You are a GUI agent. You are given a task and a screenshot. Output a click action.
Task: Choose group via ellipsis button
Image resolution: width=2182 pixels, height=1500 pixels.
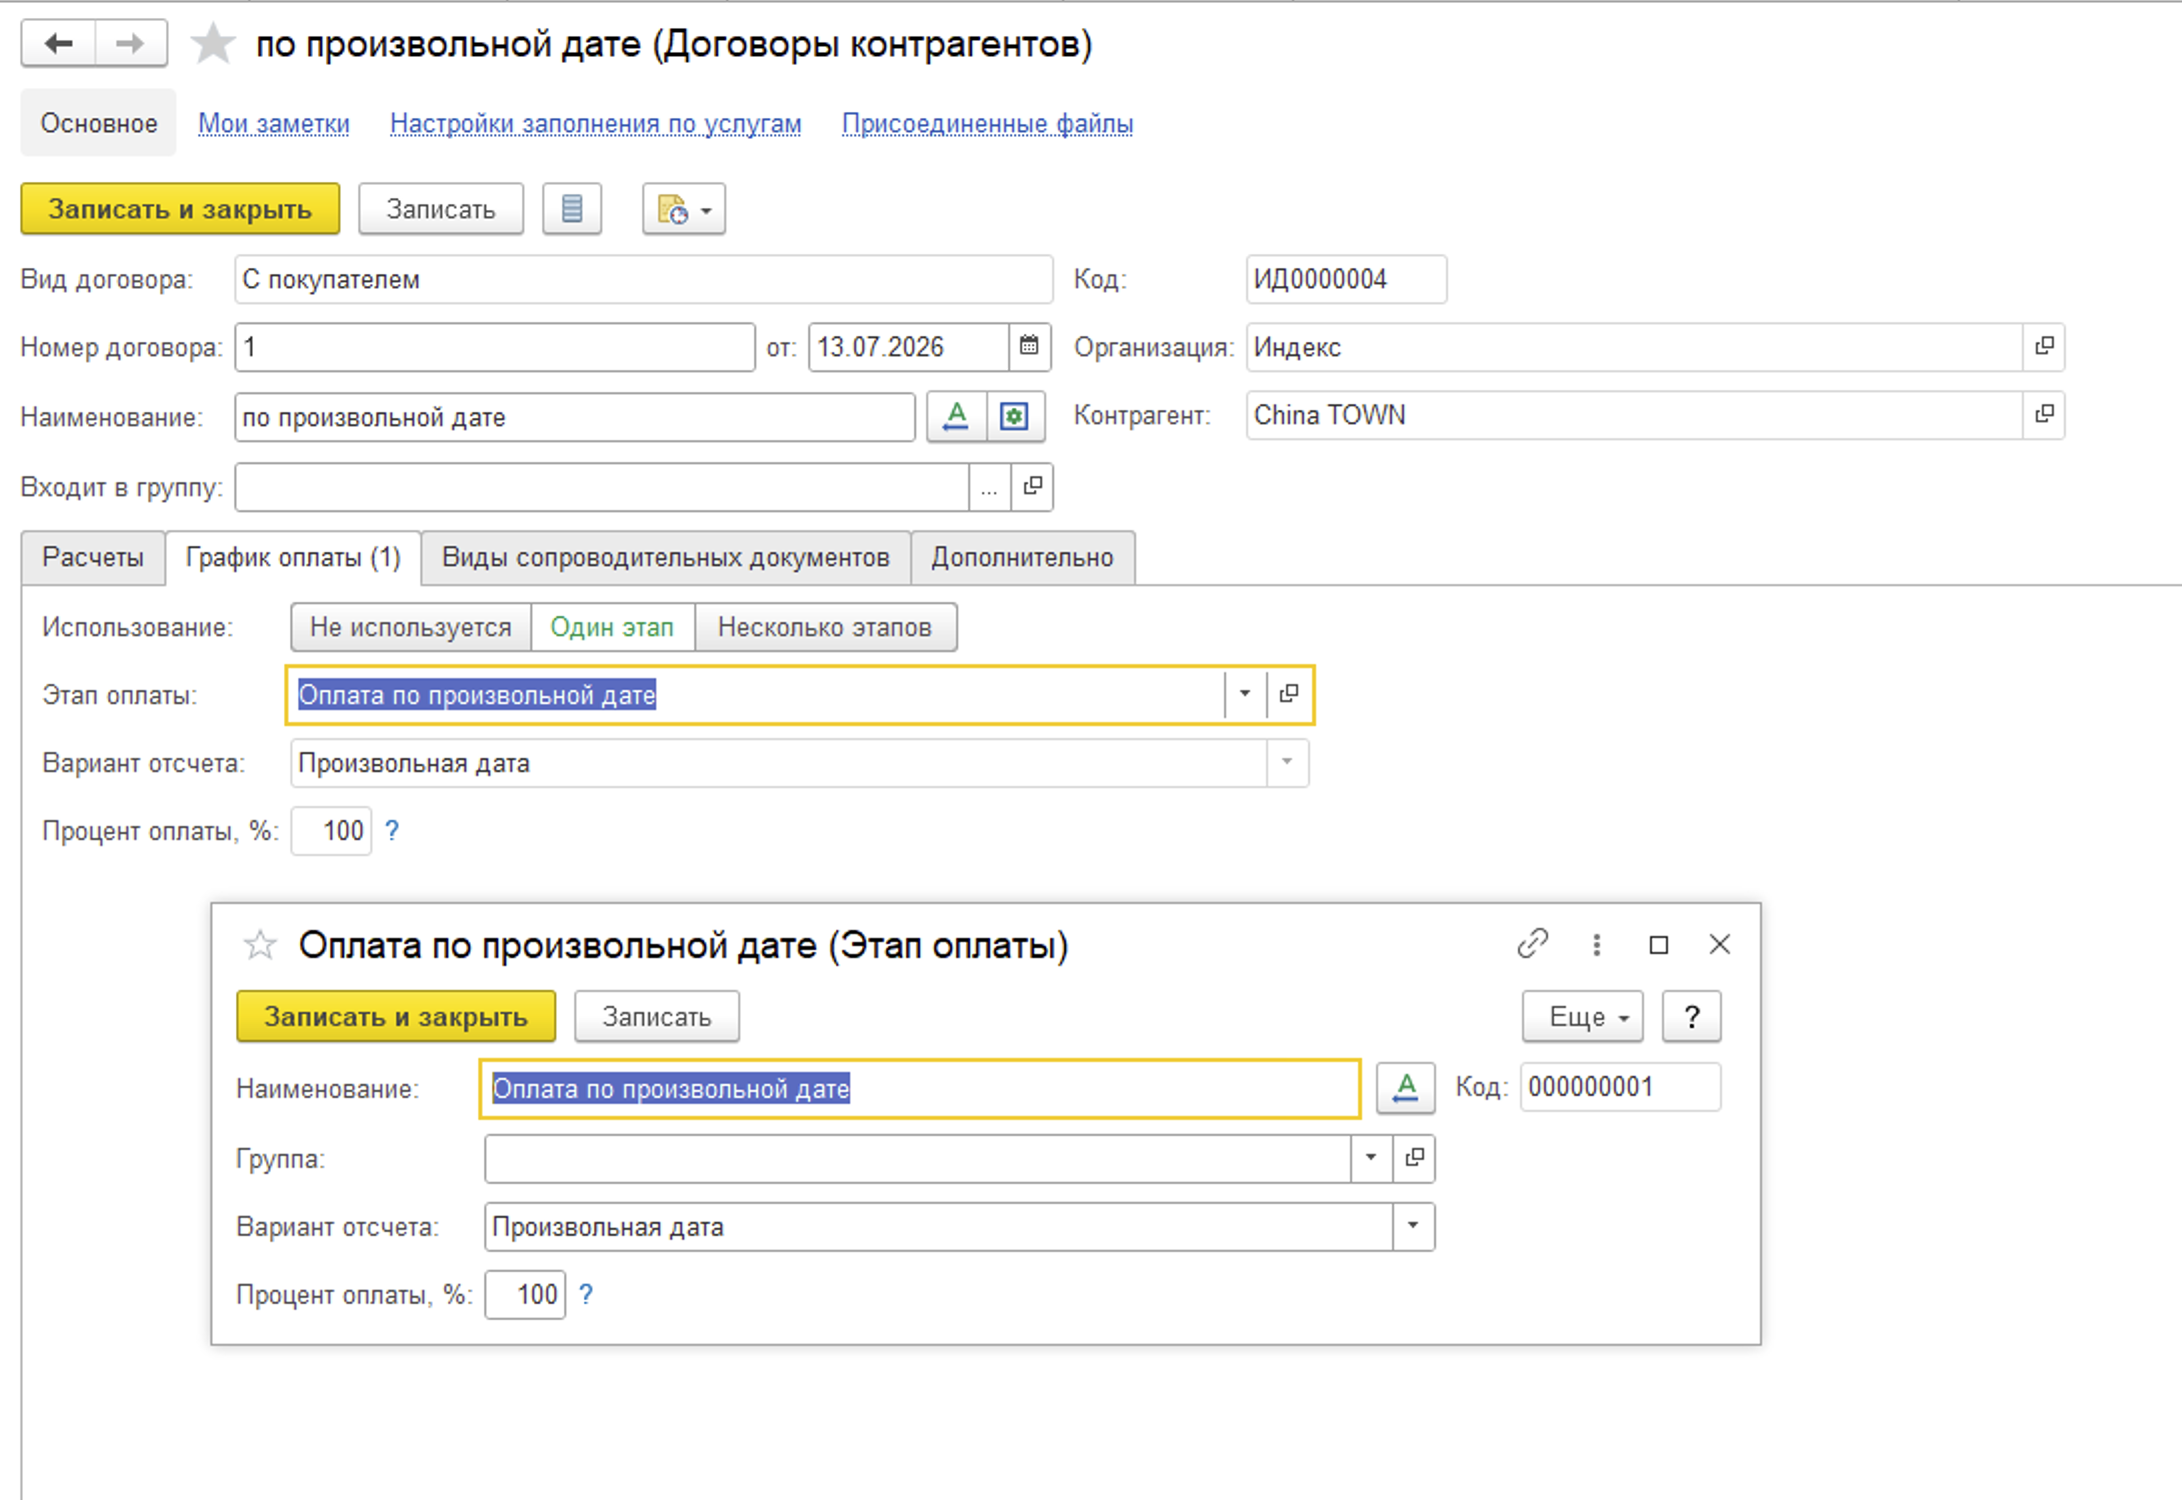(x=989, y=487)
